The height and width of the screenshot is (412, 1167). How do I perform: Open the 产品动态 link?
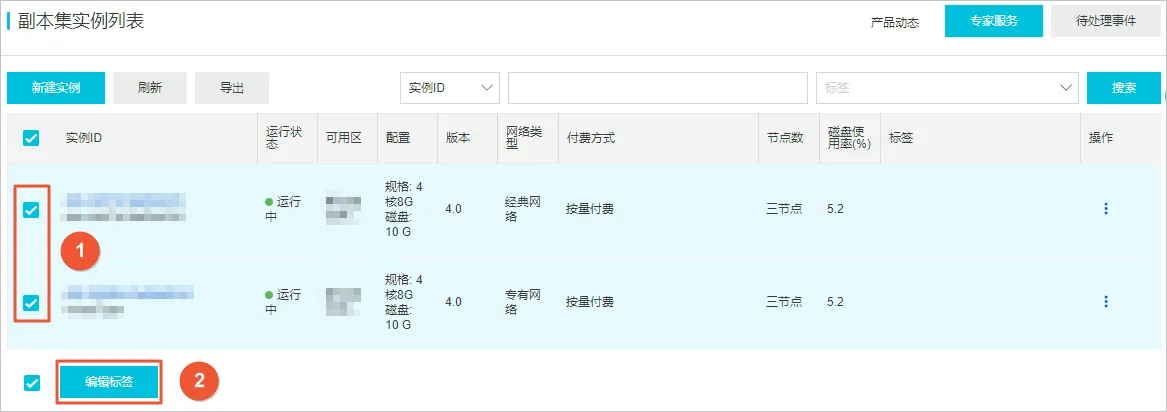(895, 22)
